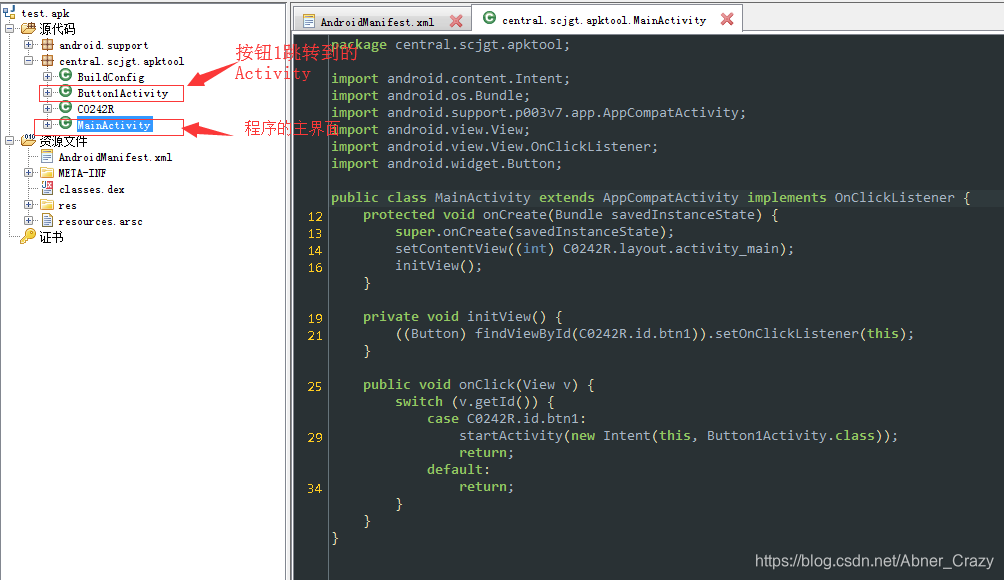The width and height of the screenshot is (1004, 580).
Task: Click the findViewById setOnClickListener line
Action: pyautogui.click(x=654, y=334)
